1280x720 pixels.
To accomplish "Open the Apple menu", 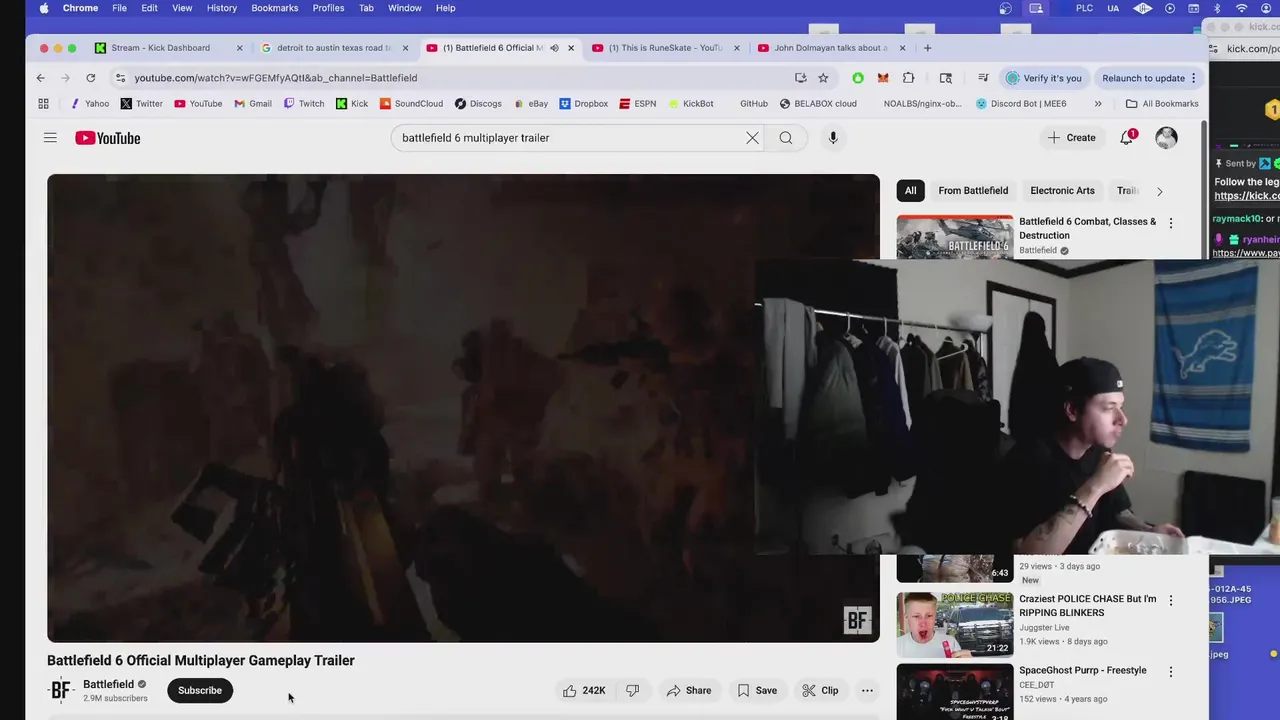I will click(44, 8).
